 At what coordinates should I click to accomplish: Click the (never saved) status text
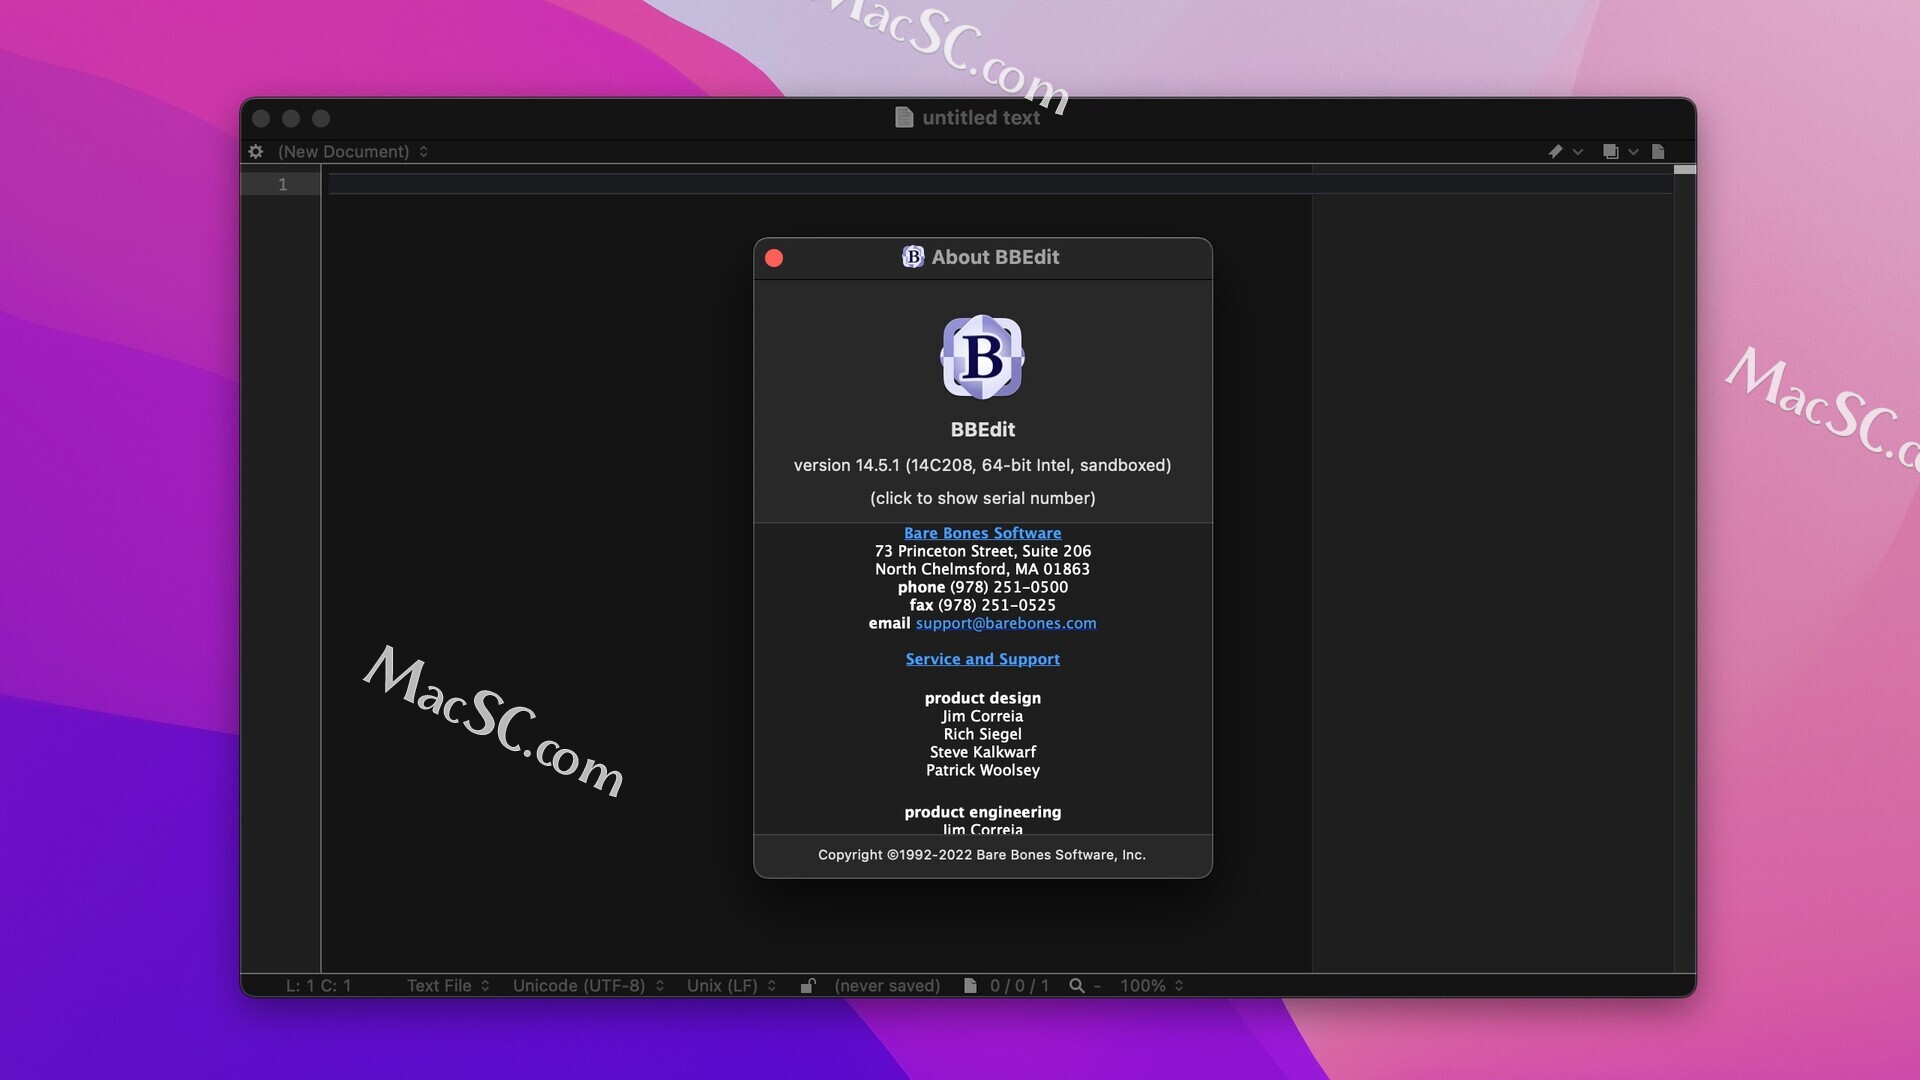point(887,985)
